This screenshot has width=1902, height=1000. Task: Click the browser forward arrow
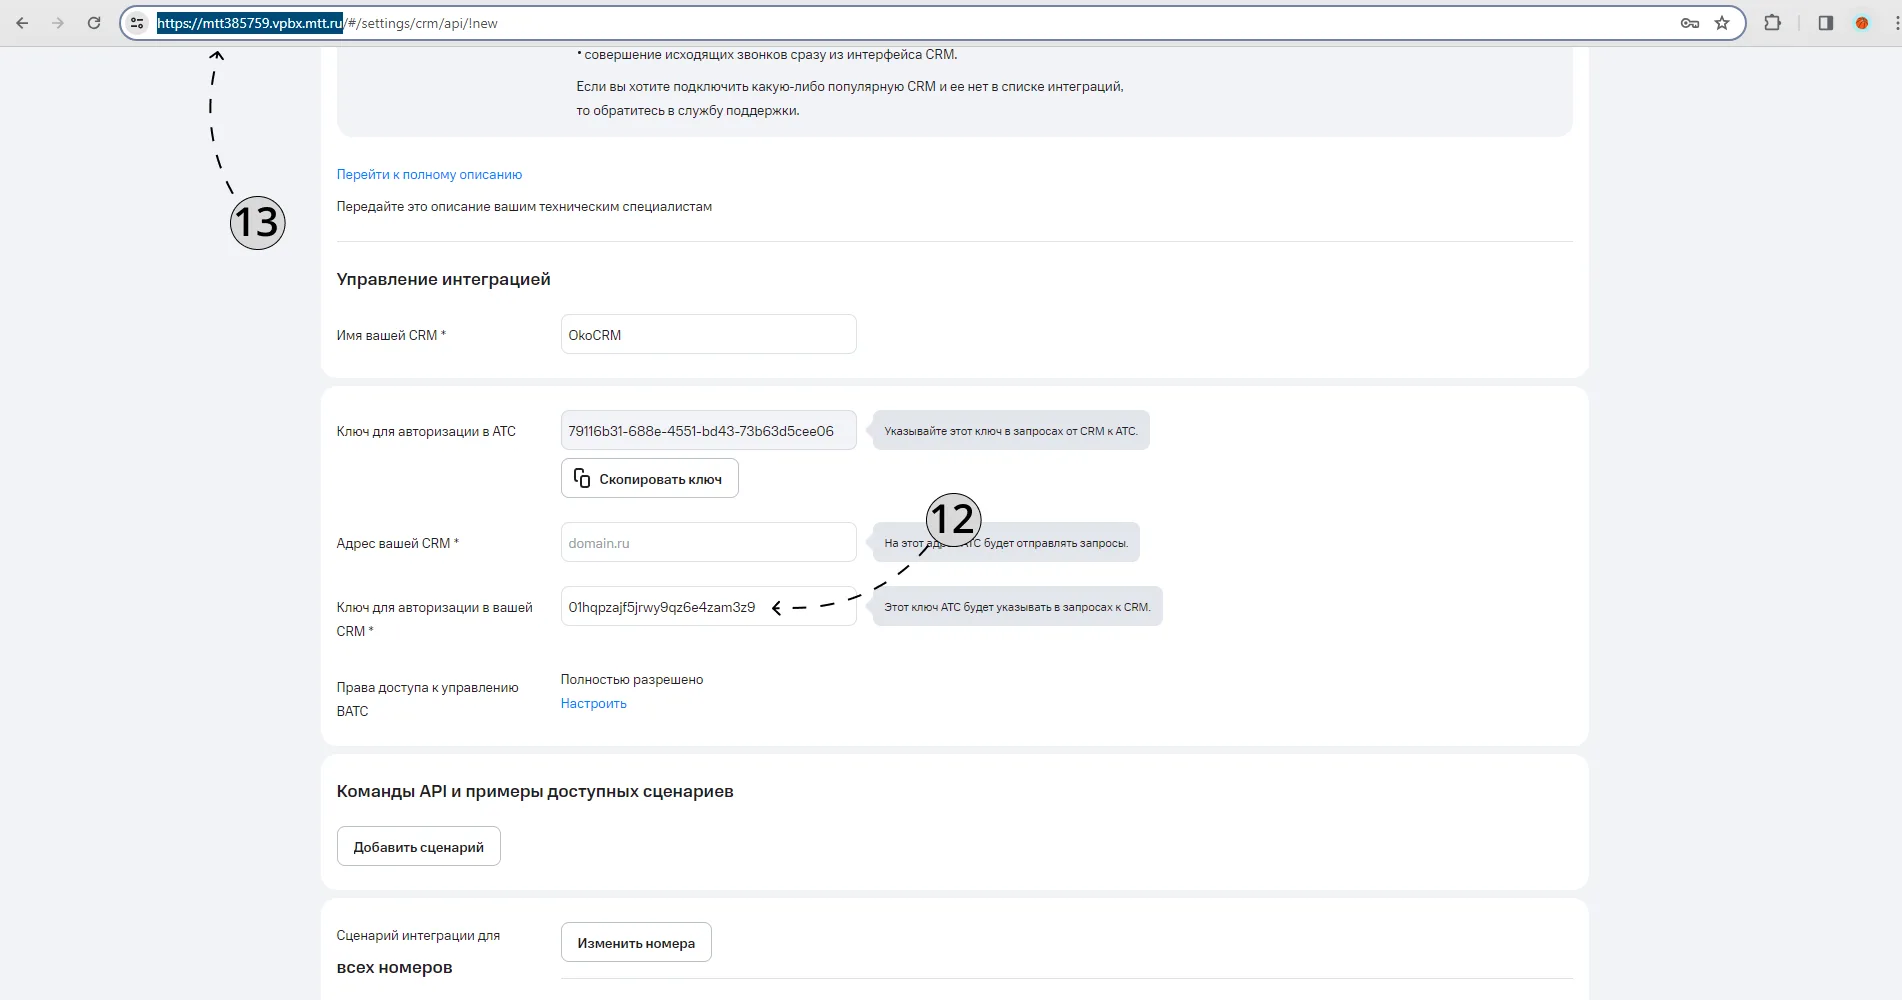click(x=58, y=23)
